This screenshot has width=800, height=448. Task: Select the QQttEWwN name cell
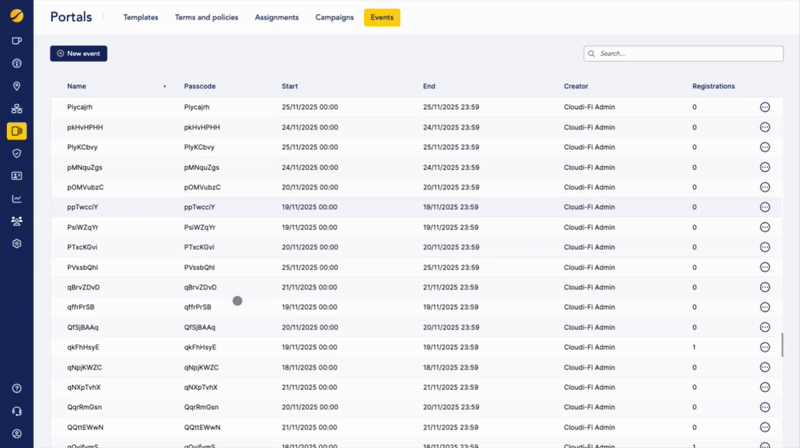coord(85,427)
